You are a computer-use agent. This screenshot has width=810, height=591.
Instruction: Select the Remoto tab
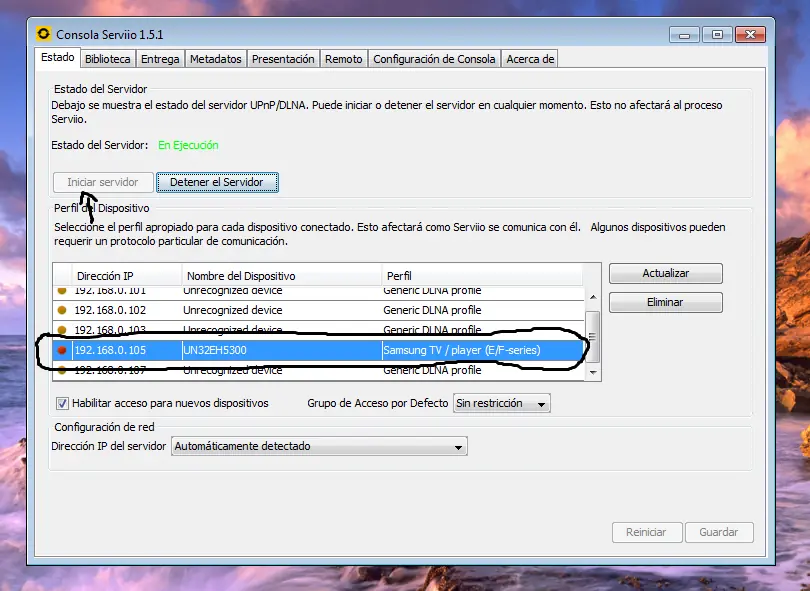344,59
